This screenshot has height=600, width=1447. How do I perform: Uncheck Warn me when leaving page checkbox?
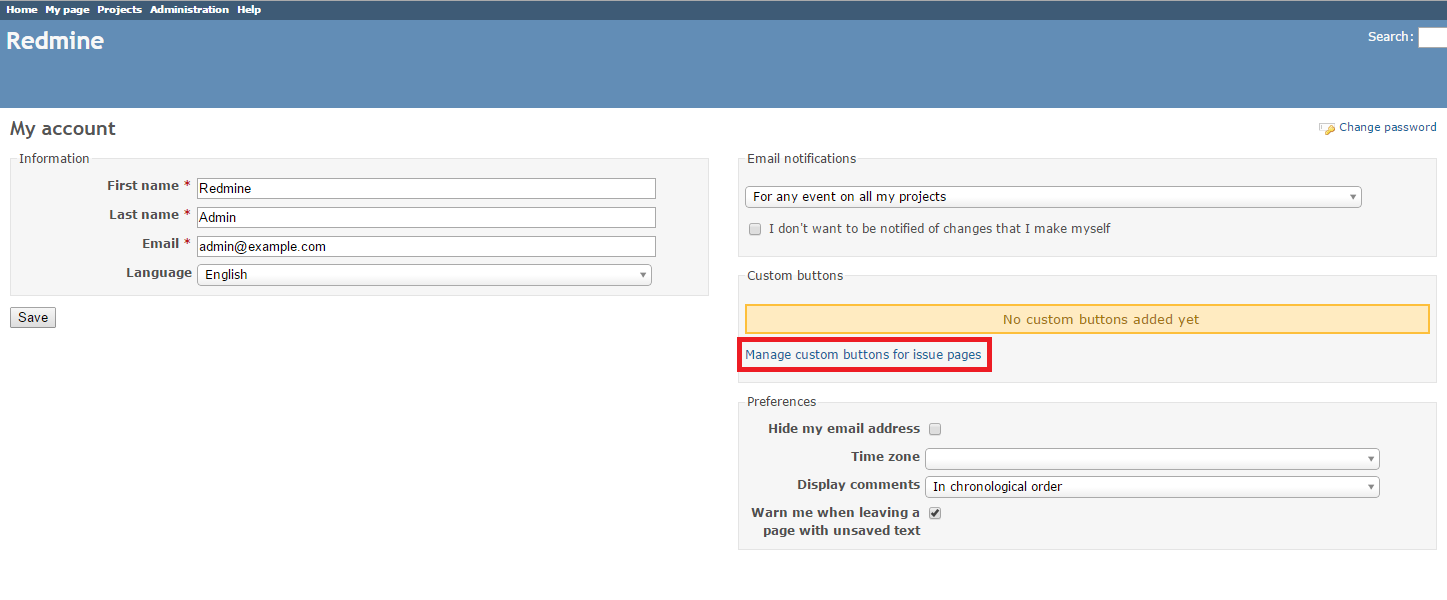click(935, 513)
